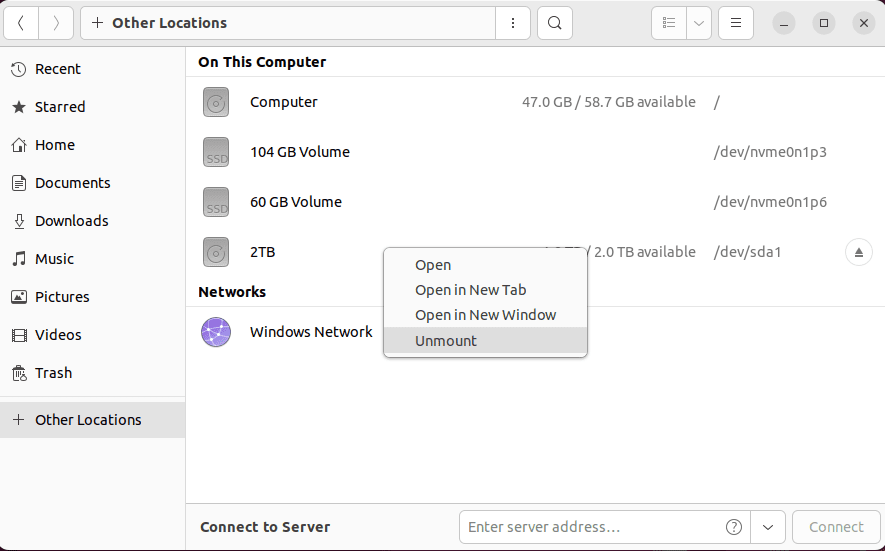Click the Home house icon in sidebar

click(x=19, y=145)
